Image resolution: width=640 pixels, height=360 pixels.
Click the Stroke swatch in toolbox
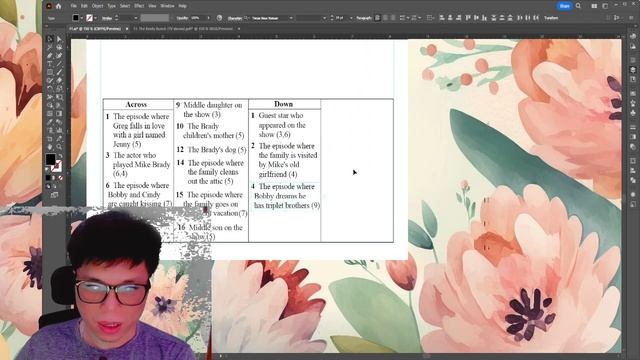click(57, 166)
